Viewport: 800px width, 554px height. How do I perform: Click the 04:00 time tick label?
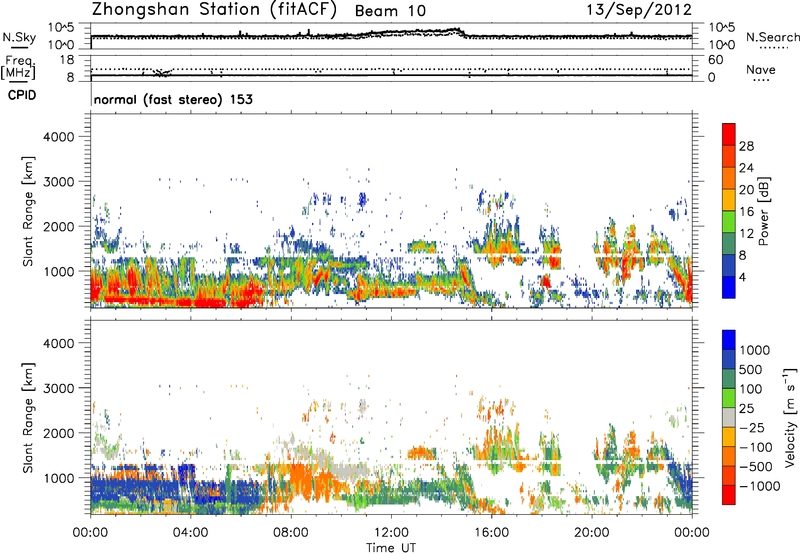coord(190,533)
